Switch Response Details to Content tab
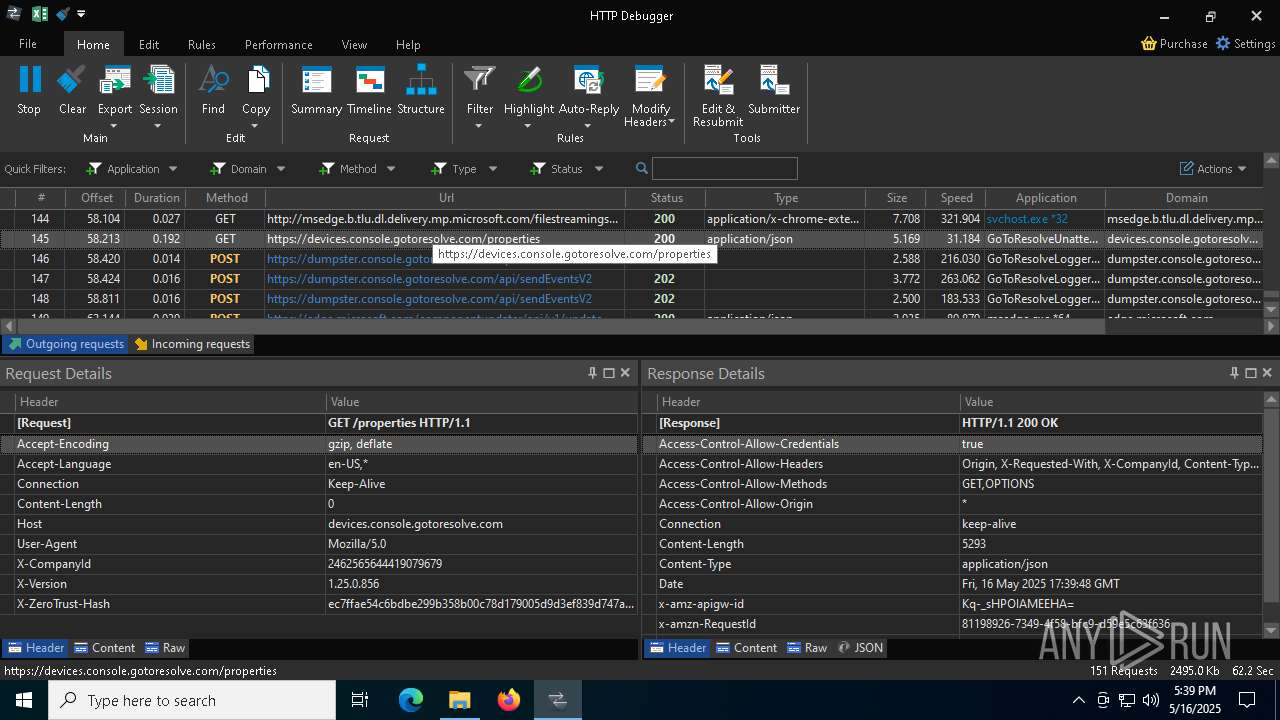 click(746, 648)
